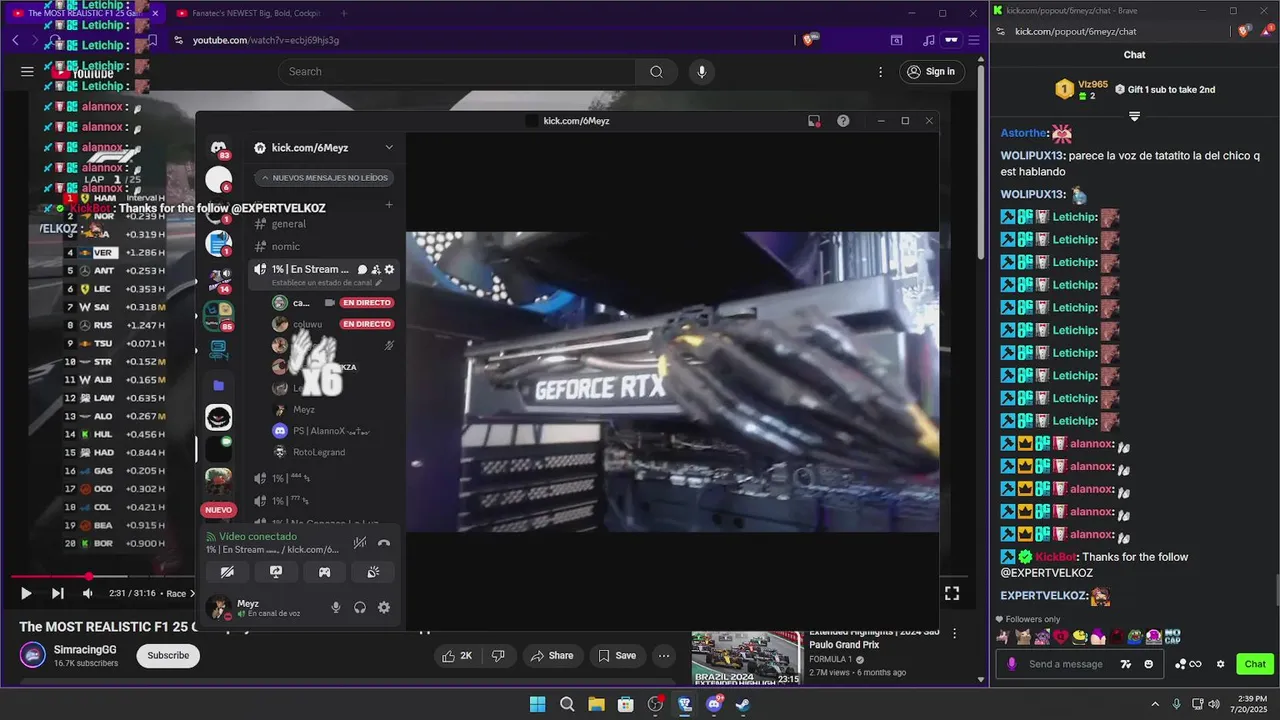Open more actions ellipsis under video
1280x720 pixels.
(663, 655)
